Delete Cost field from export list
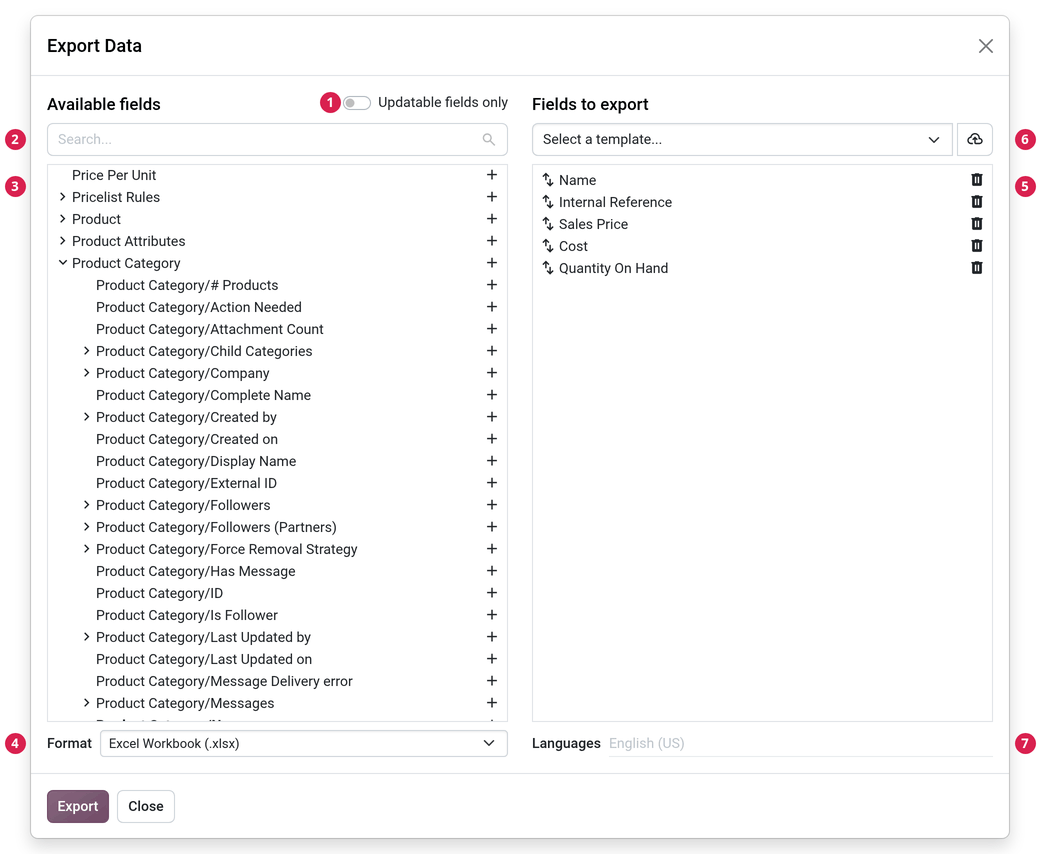Image resolution: width=1040 pixels, height=854 pixels. coord(976,246)
